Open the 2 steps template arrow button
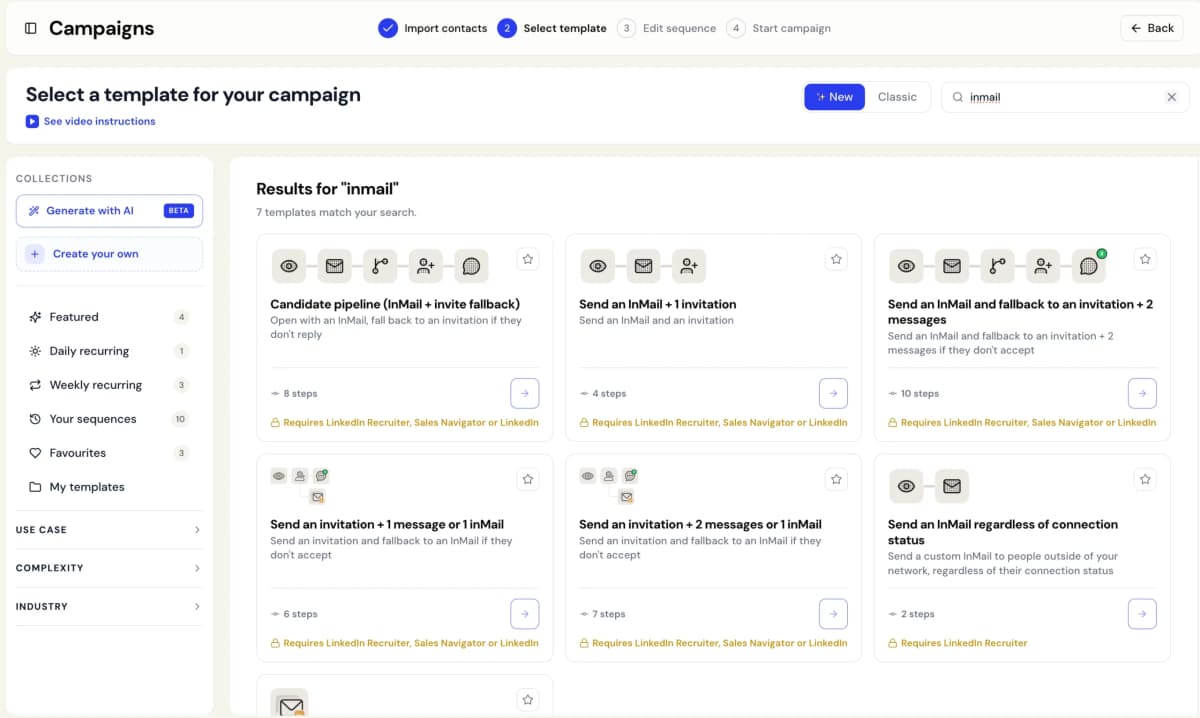This screenshot has width=1200, height=718. point(1142,613)
